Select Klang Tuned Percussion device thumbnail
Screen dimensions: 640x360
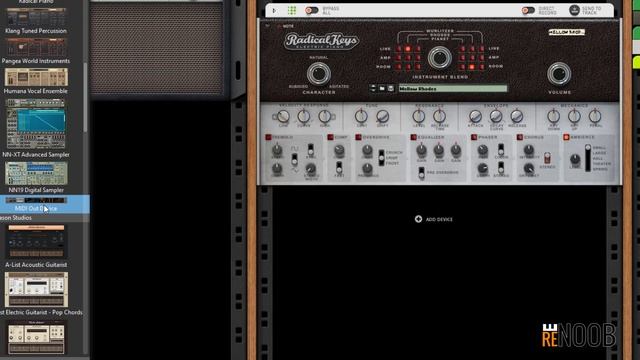36,16
